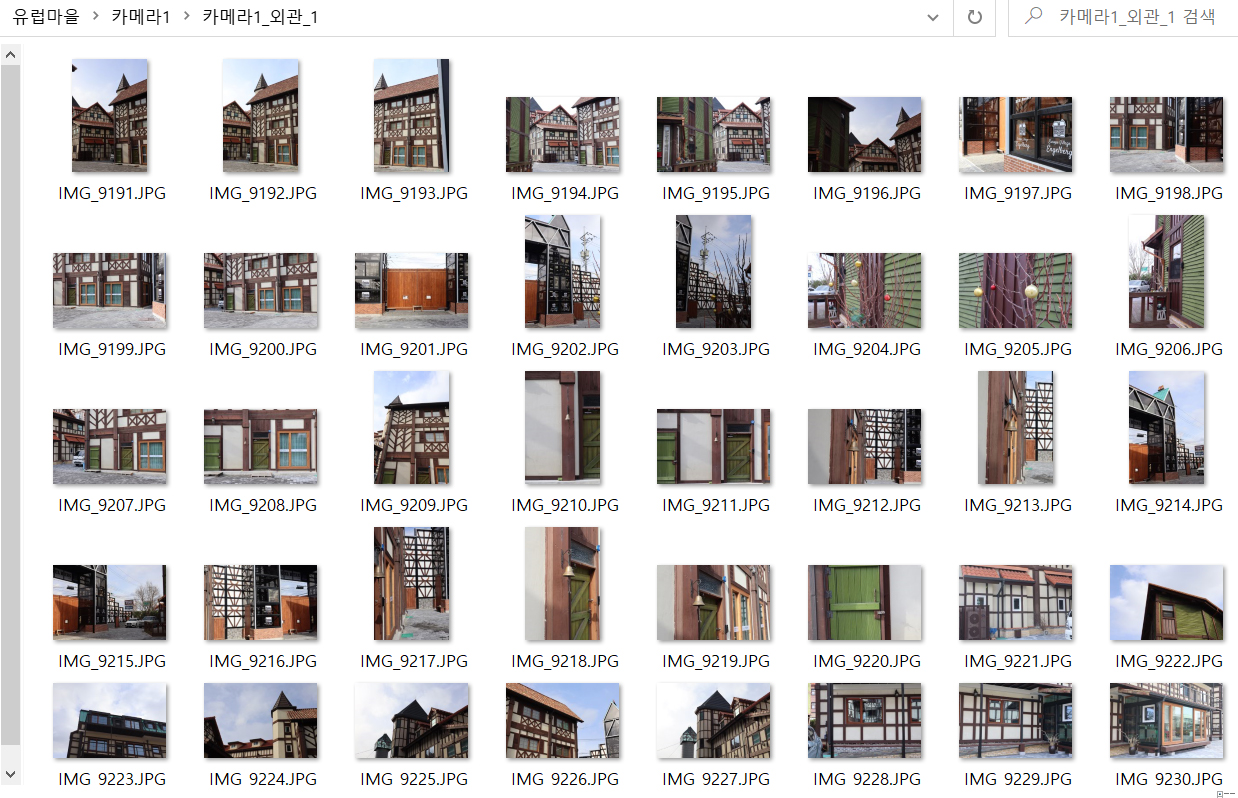The image size is (1238, 798).
Task: Select IMG_9220.JPG green door photo
Action: click(x=864, y=602)
